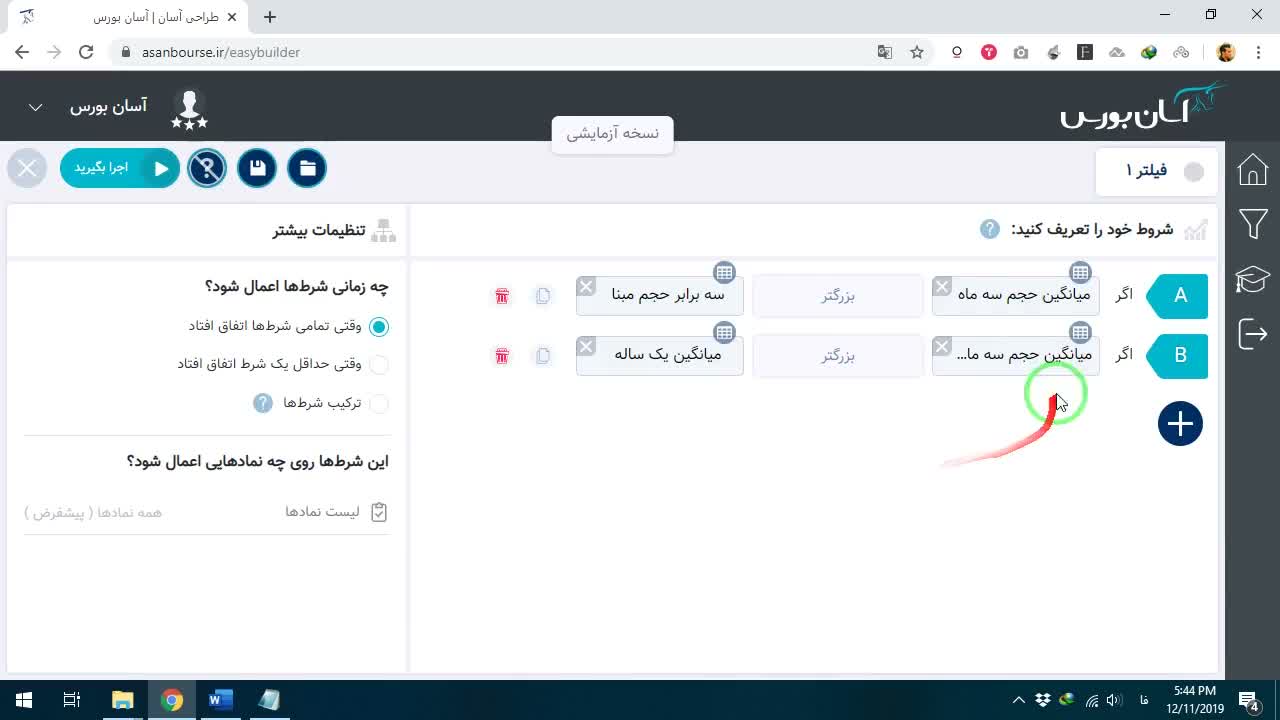This screenshot has width=1280, height=720.
Task: Close the طراحی آسان browser tab
Action: (x=232, y=17)
